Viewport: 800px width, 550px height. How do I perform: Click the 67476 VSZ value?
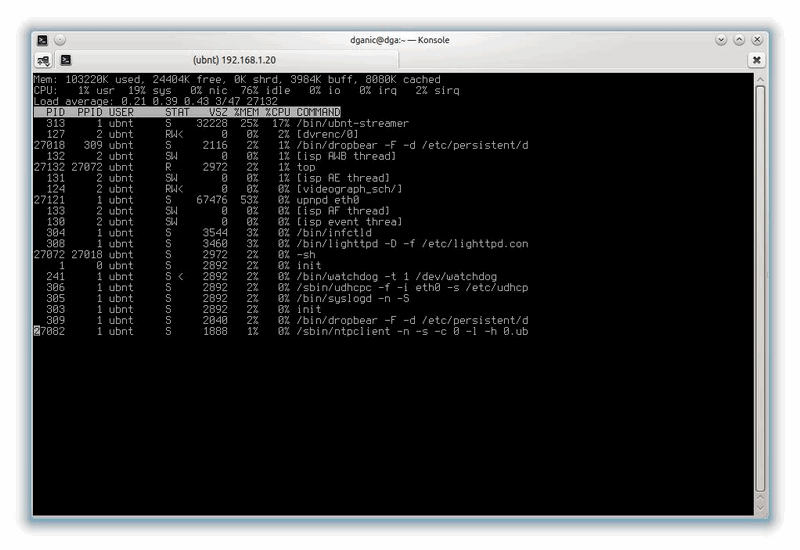[x=212, y=200]
